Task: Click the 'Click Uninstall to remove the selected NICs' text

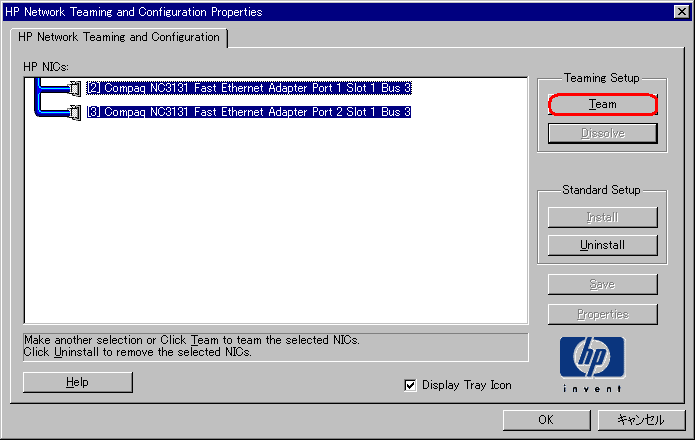Action: [x=137, y=352]
